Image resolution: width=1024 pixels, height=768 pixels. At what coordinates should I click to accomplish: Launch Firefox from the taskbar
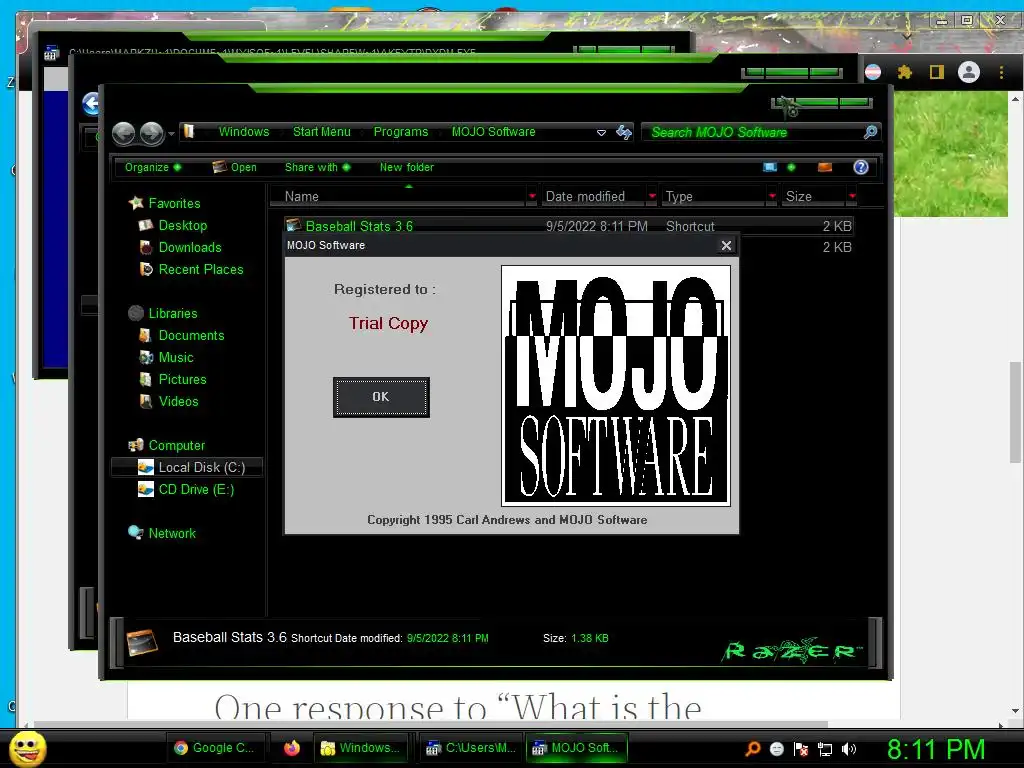pyautogui.click(x=291, y=748)
